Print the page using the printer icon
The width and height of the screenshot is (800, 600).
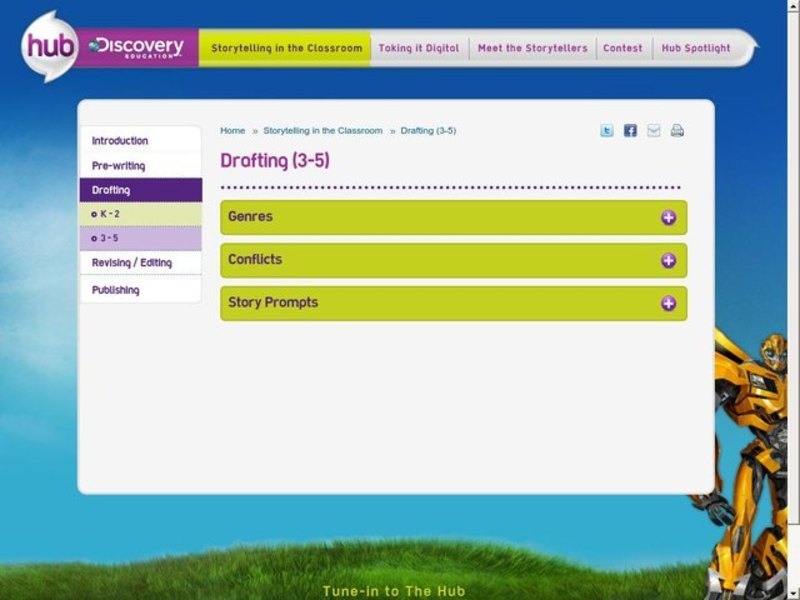[674, 130]
